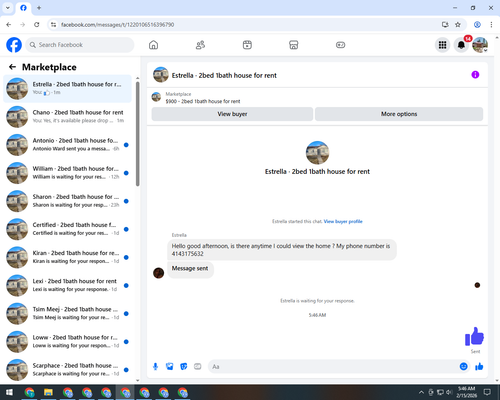This screenshot has height=400, width=500.
Task: Open File Explorer from taskbar
Action: 48,392
